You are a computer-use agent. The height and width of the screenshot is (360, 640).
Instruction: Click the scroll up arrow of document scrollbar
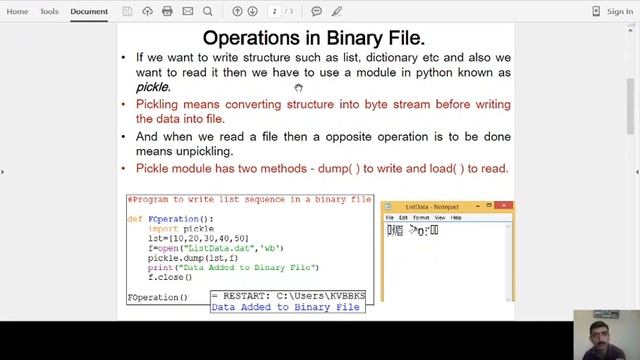[x=631, y=30]
